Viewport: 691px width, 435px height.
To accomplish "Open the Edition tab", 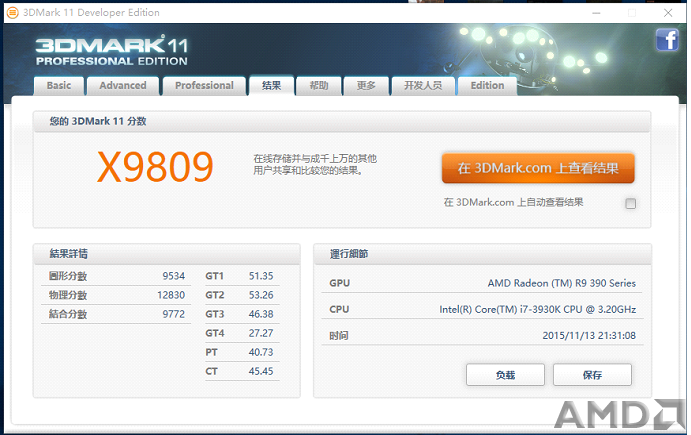I will pos(487,86).
